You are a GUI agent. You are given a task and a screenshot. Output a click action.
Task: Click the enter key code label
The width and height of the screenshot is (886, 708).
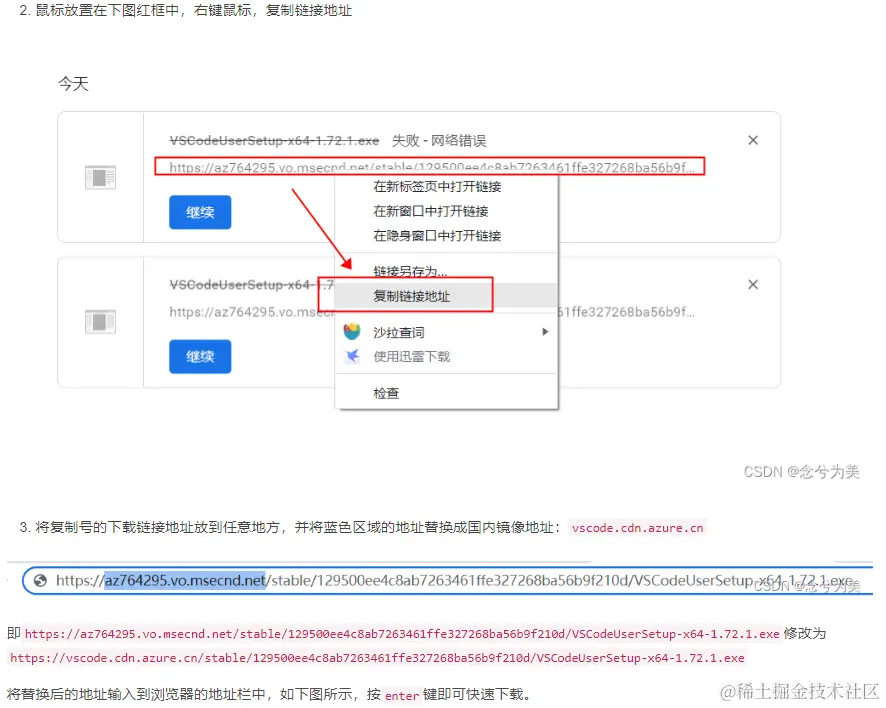tap(402, 696)
